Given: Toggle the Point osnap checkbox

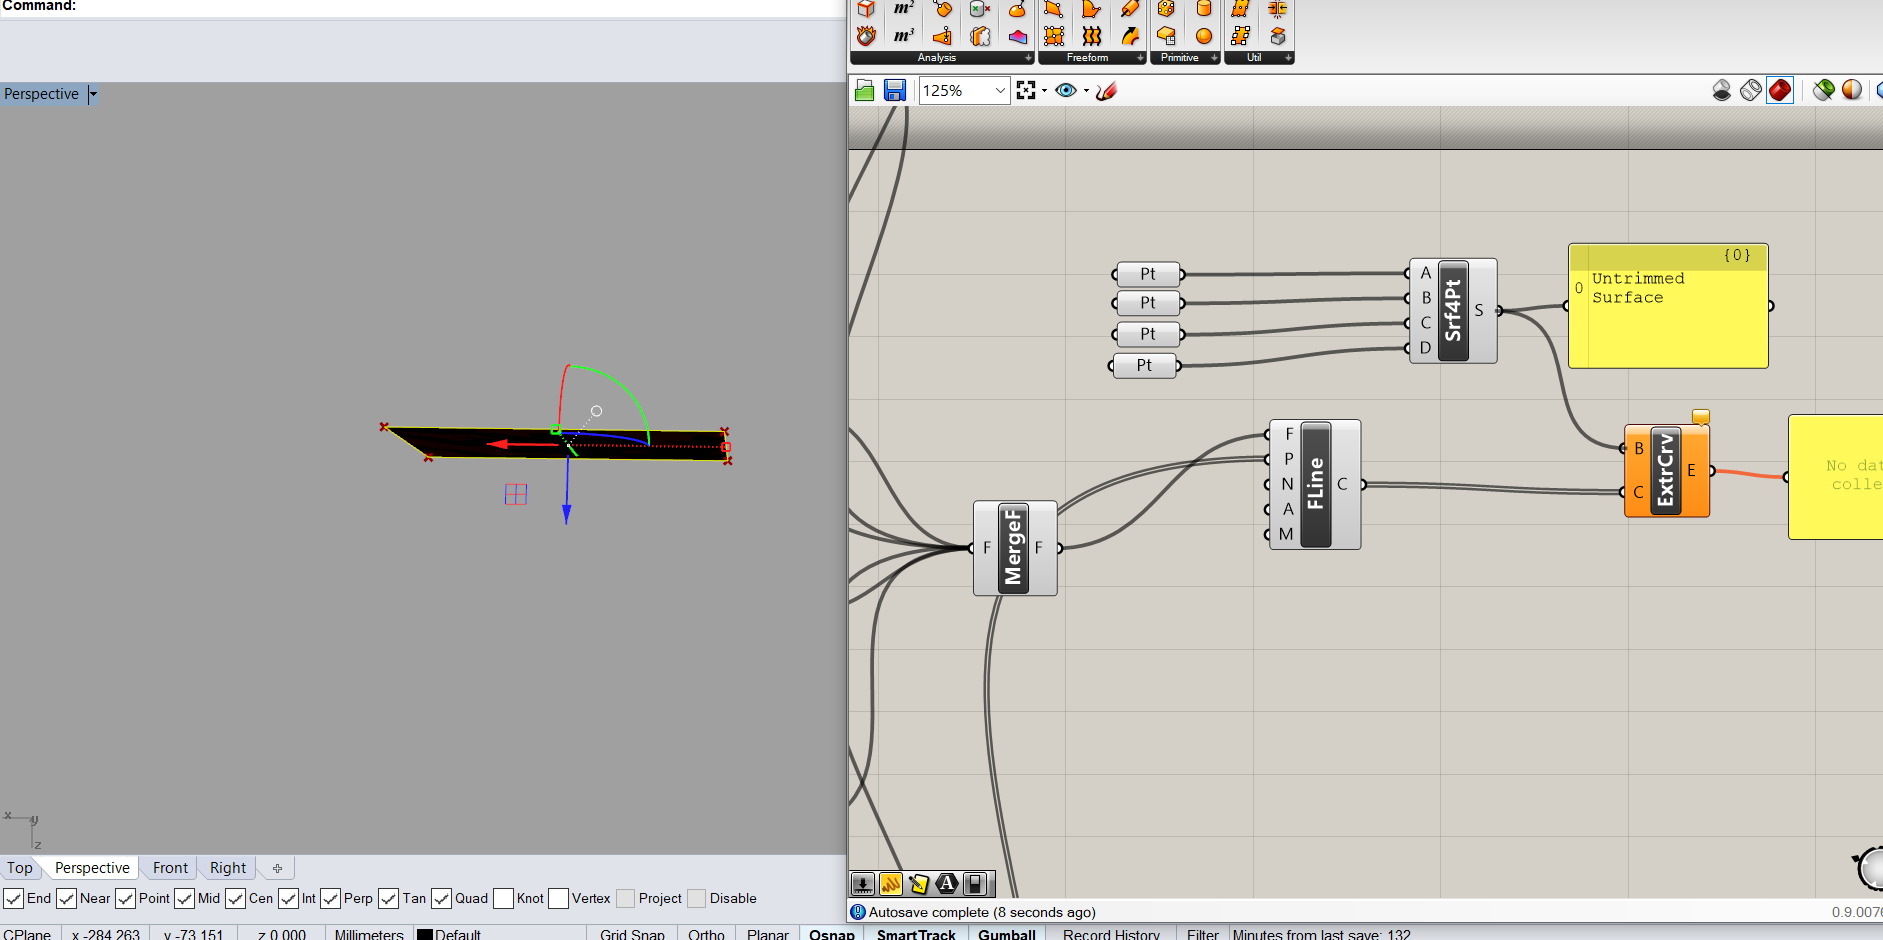Looking at the screenshot, I should (x=126, y=899).
